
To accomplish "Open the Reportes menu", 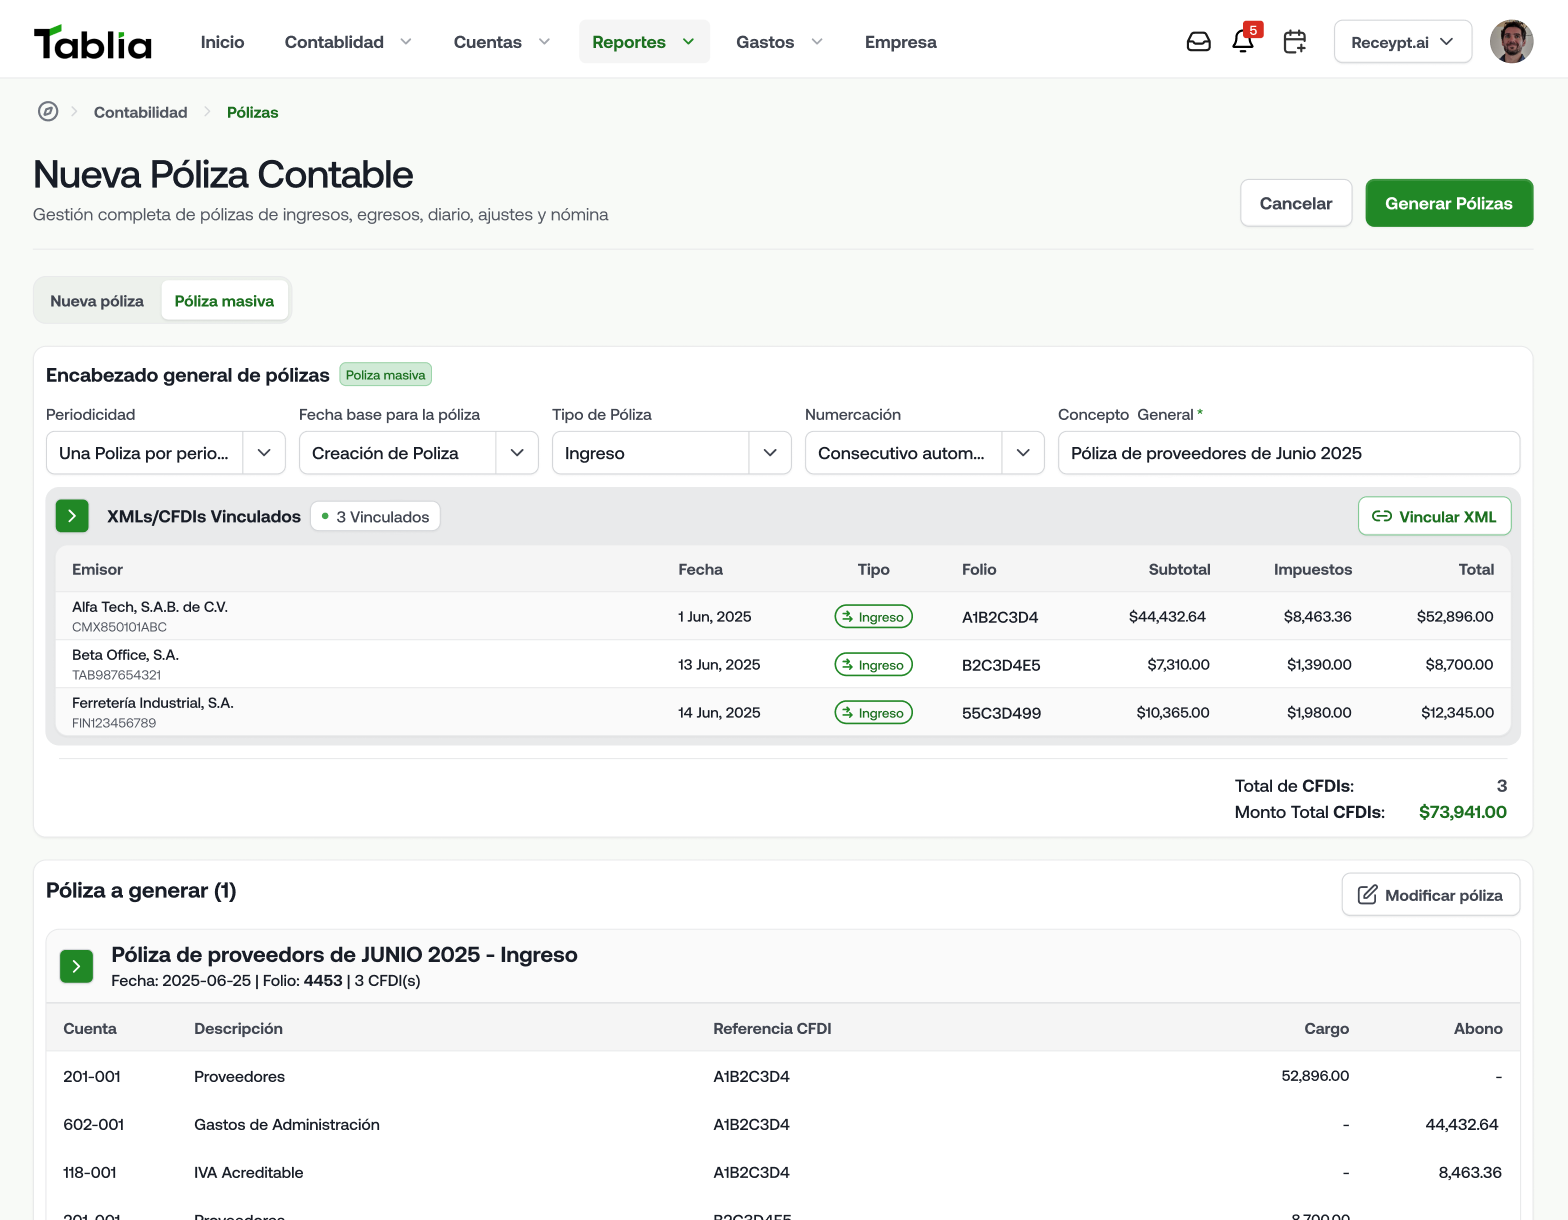I will pyautogui.click(x=643, y=42).
